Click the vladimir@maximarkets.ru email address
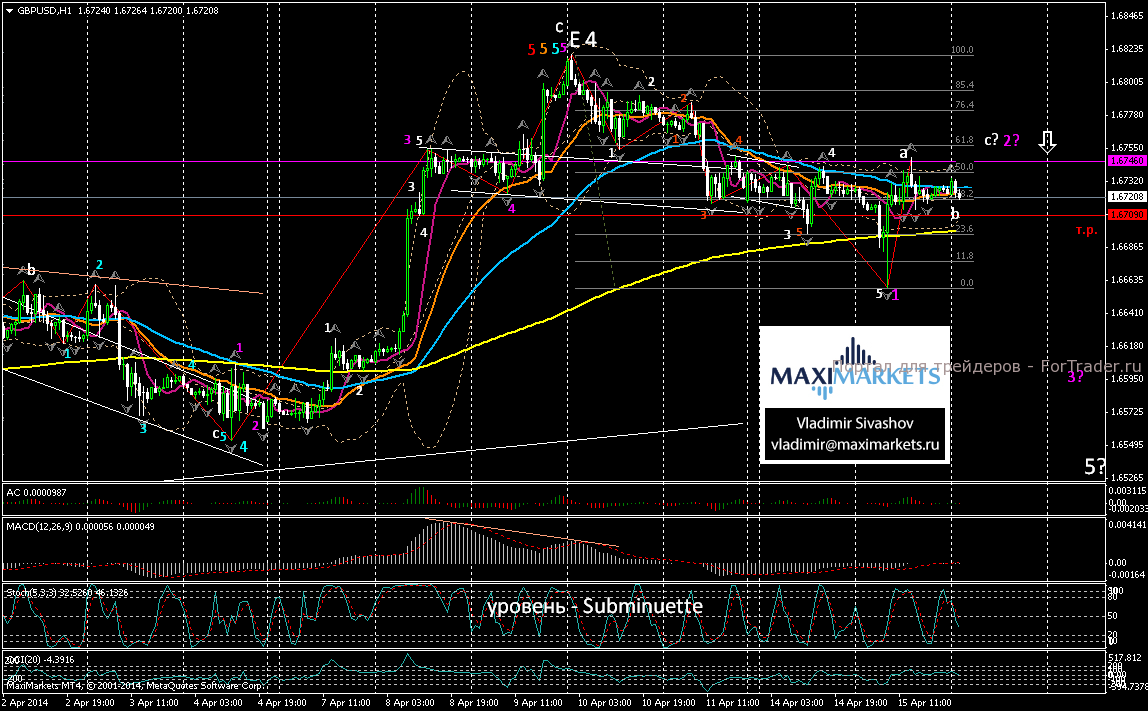The width and height of the screenshot is (1148, 711). 855,443
